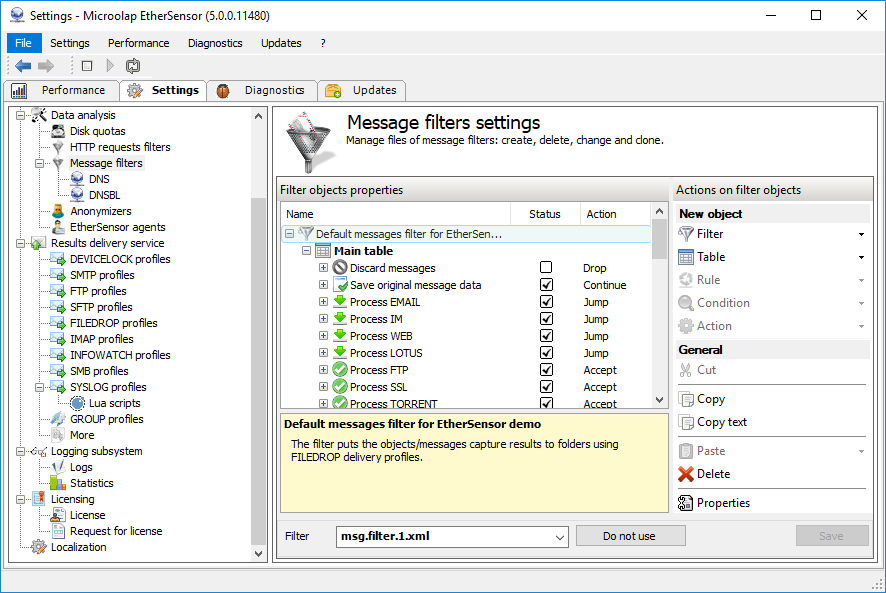Select the SMTP profiles tree item
Image resolution: width=886 pixels, height=593 pixels.
(102, 275)
